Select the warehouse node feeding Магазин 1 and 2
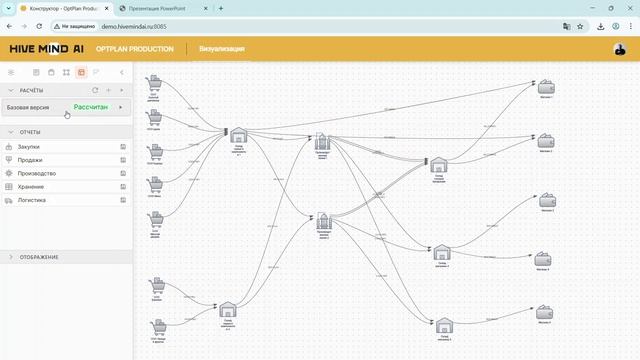The height and width of the screenshot is (360, 640). [x=439, y=165]
